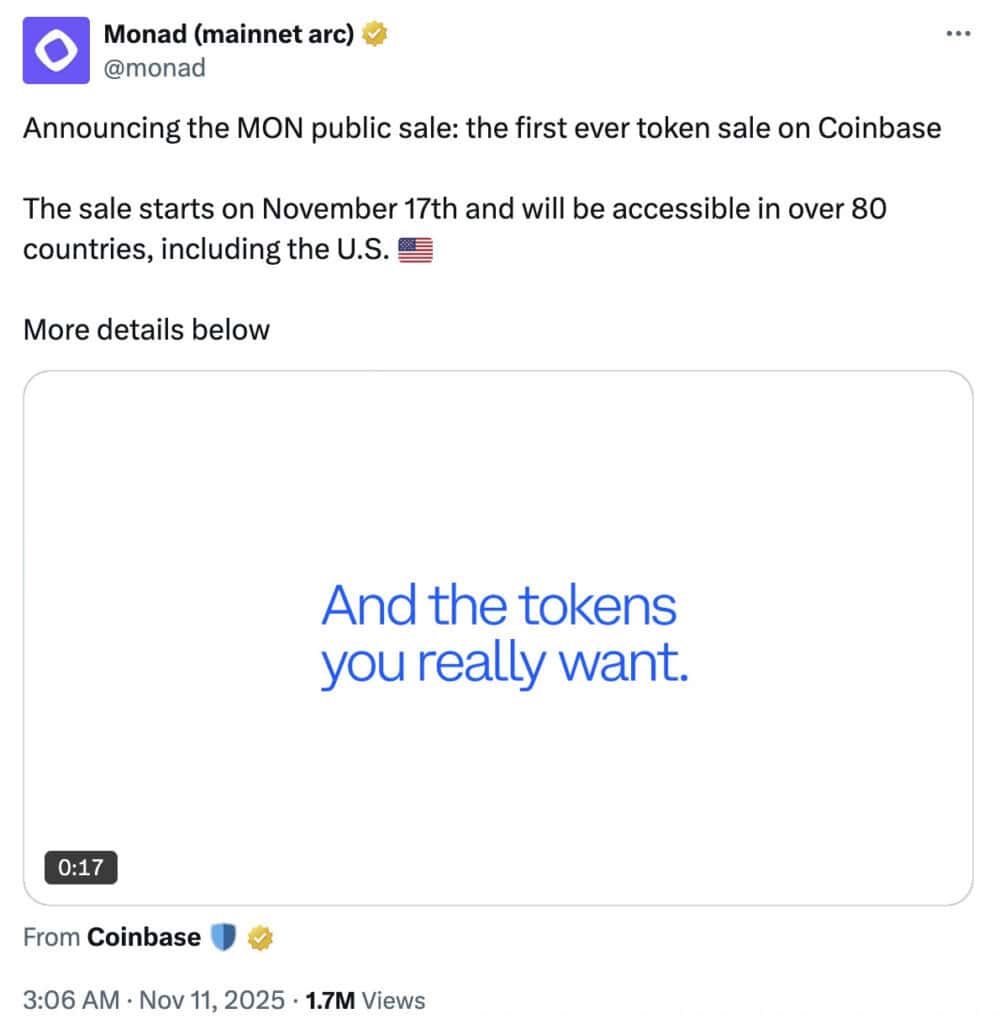Click the 'Nov 11, 2025' timestamp
Screen dimensions: 1000x1024
213,999
